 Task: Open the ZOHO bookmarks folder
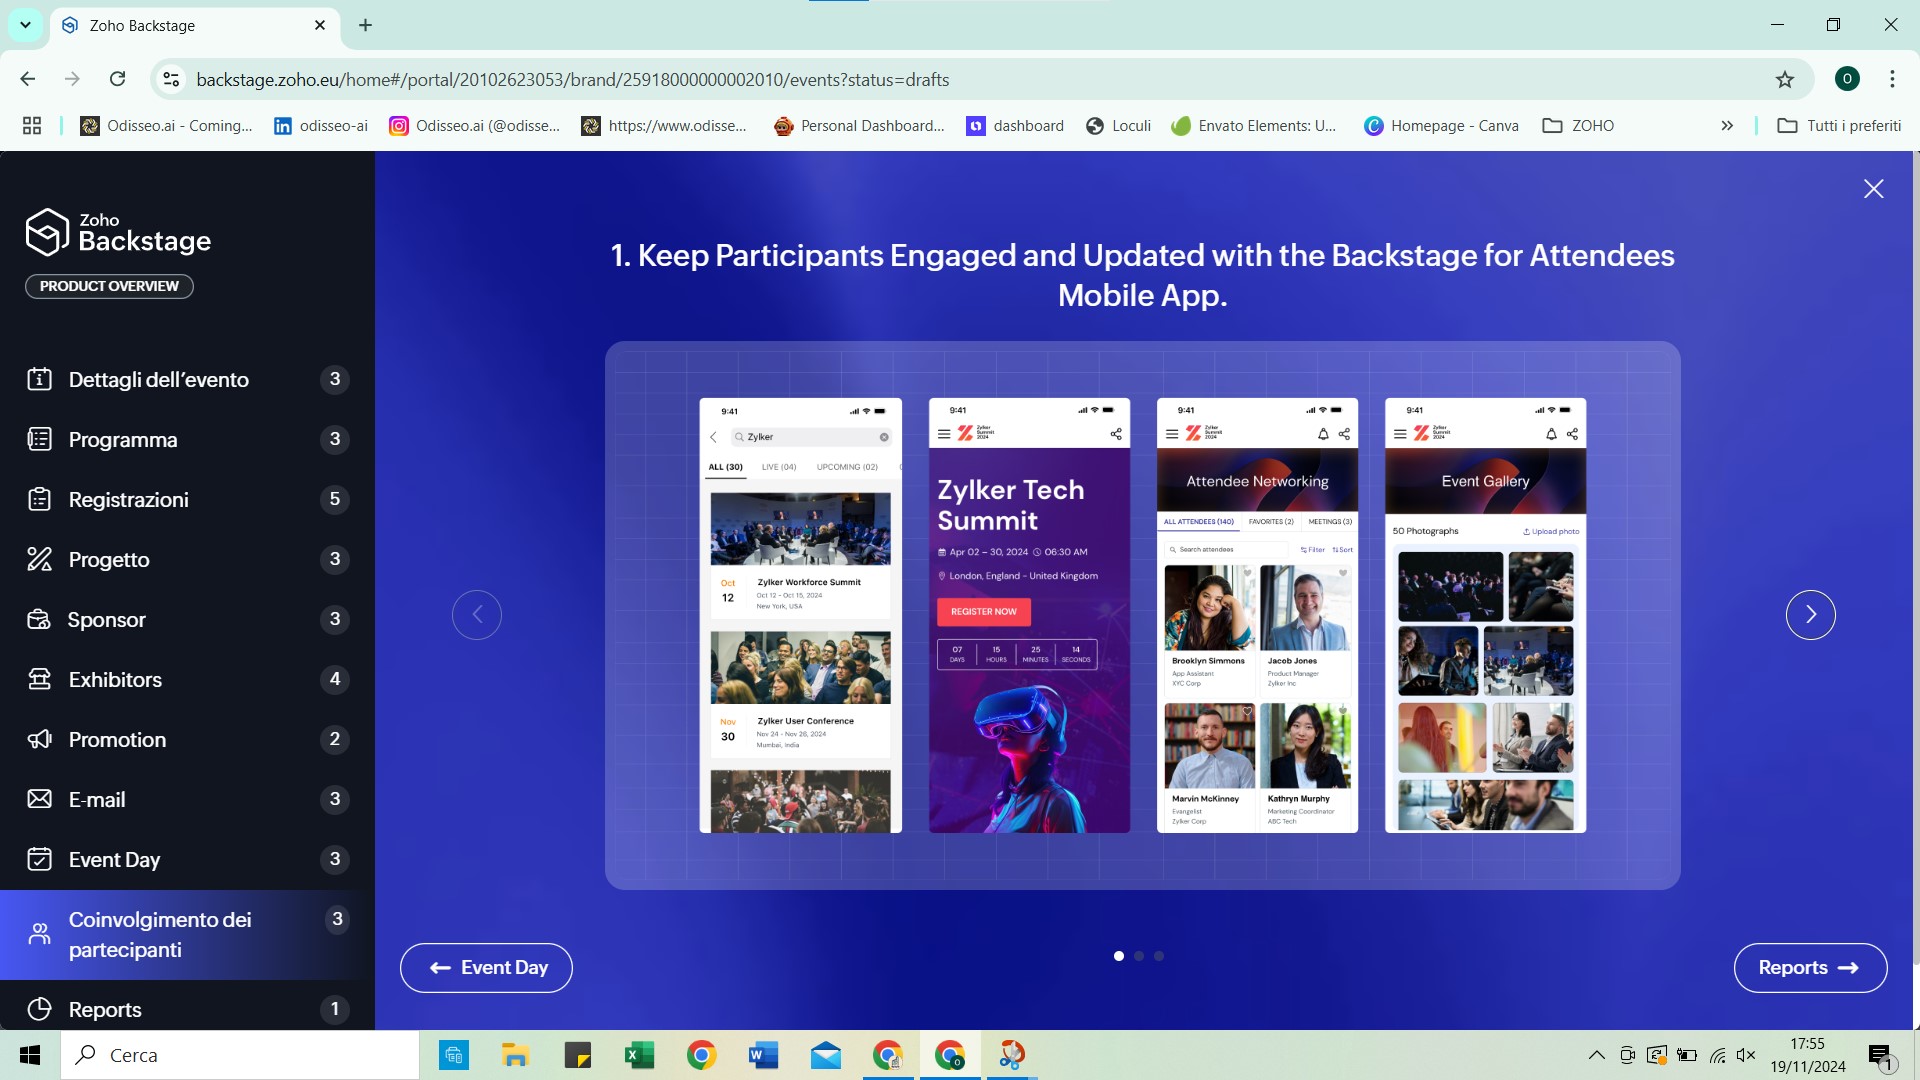click(1578, 125)
